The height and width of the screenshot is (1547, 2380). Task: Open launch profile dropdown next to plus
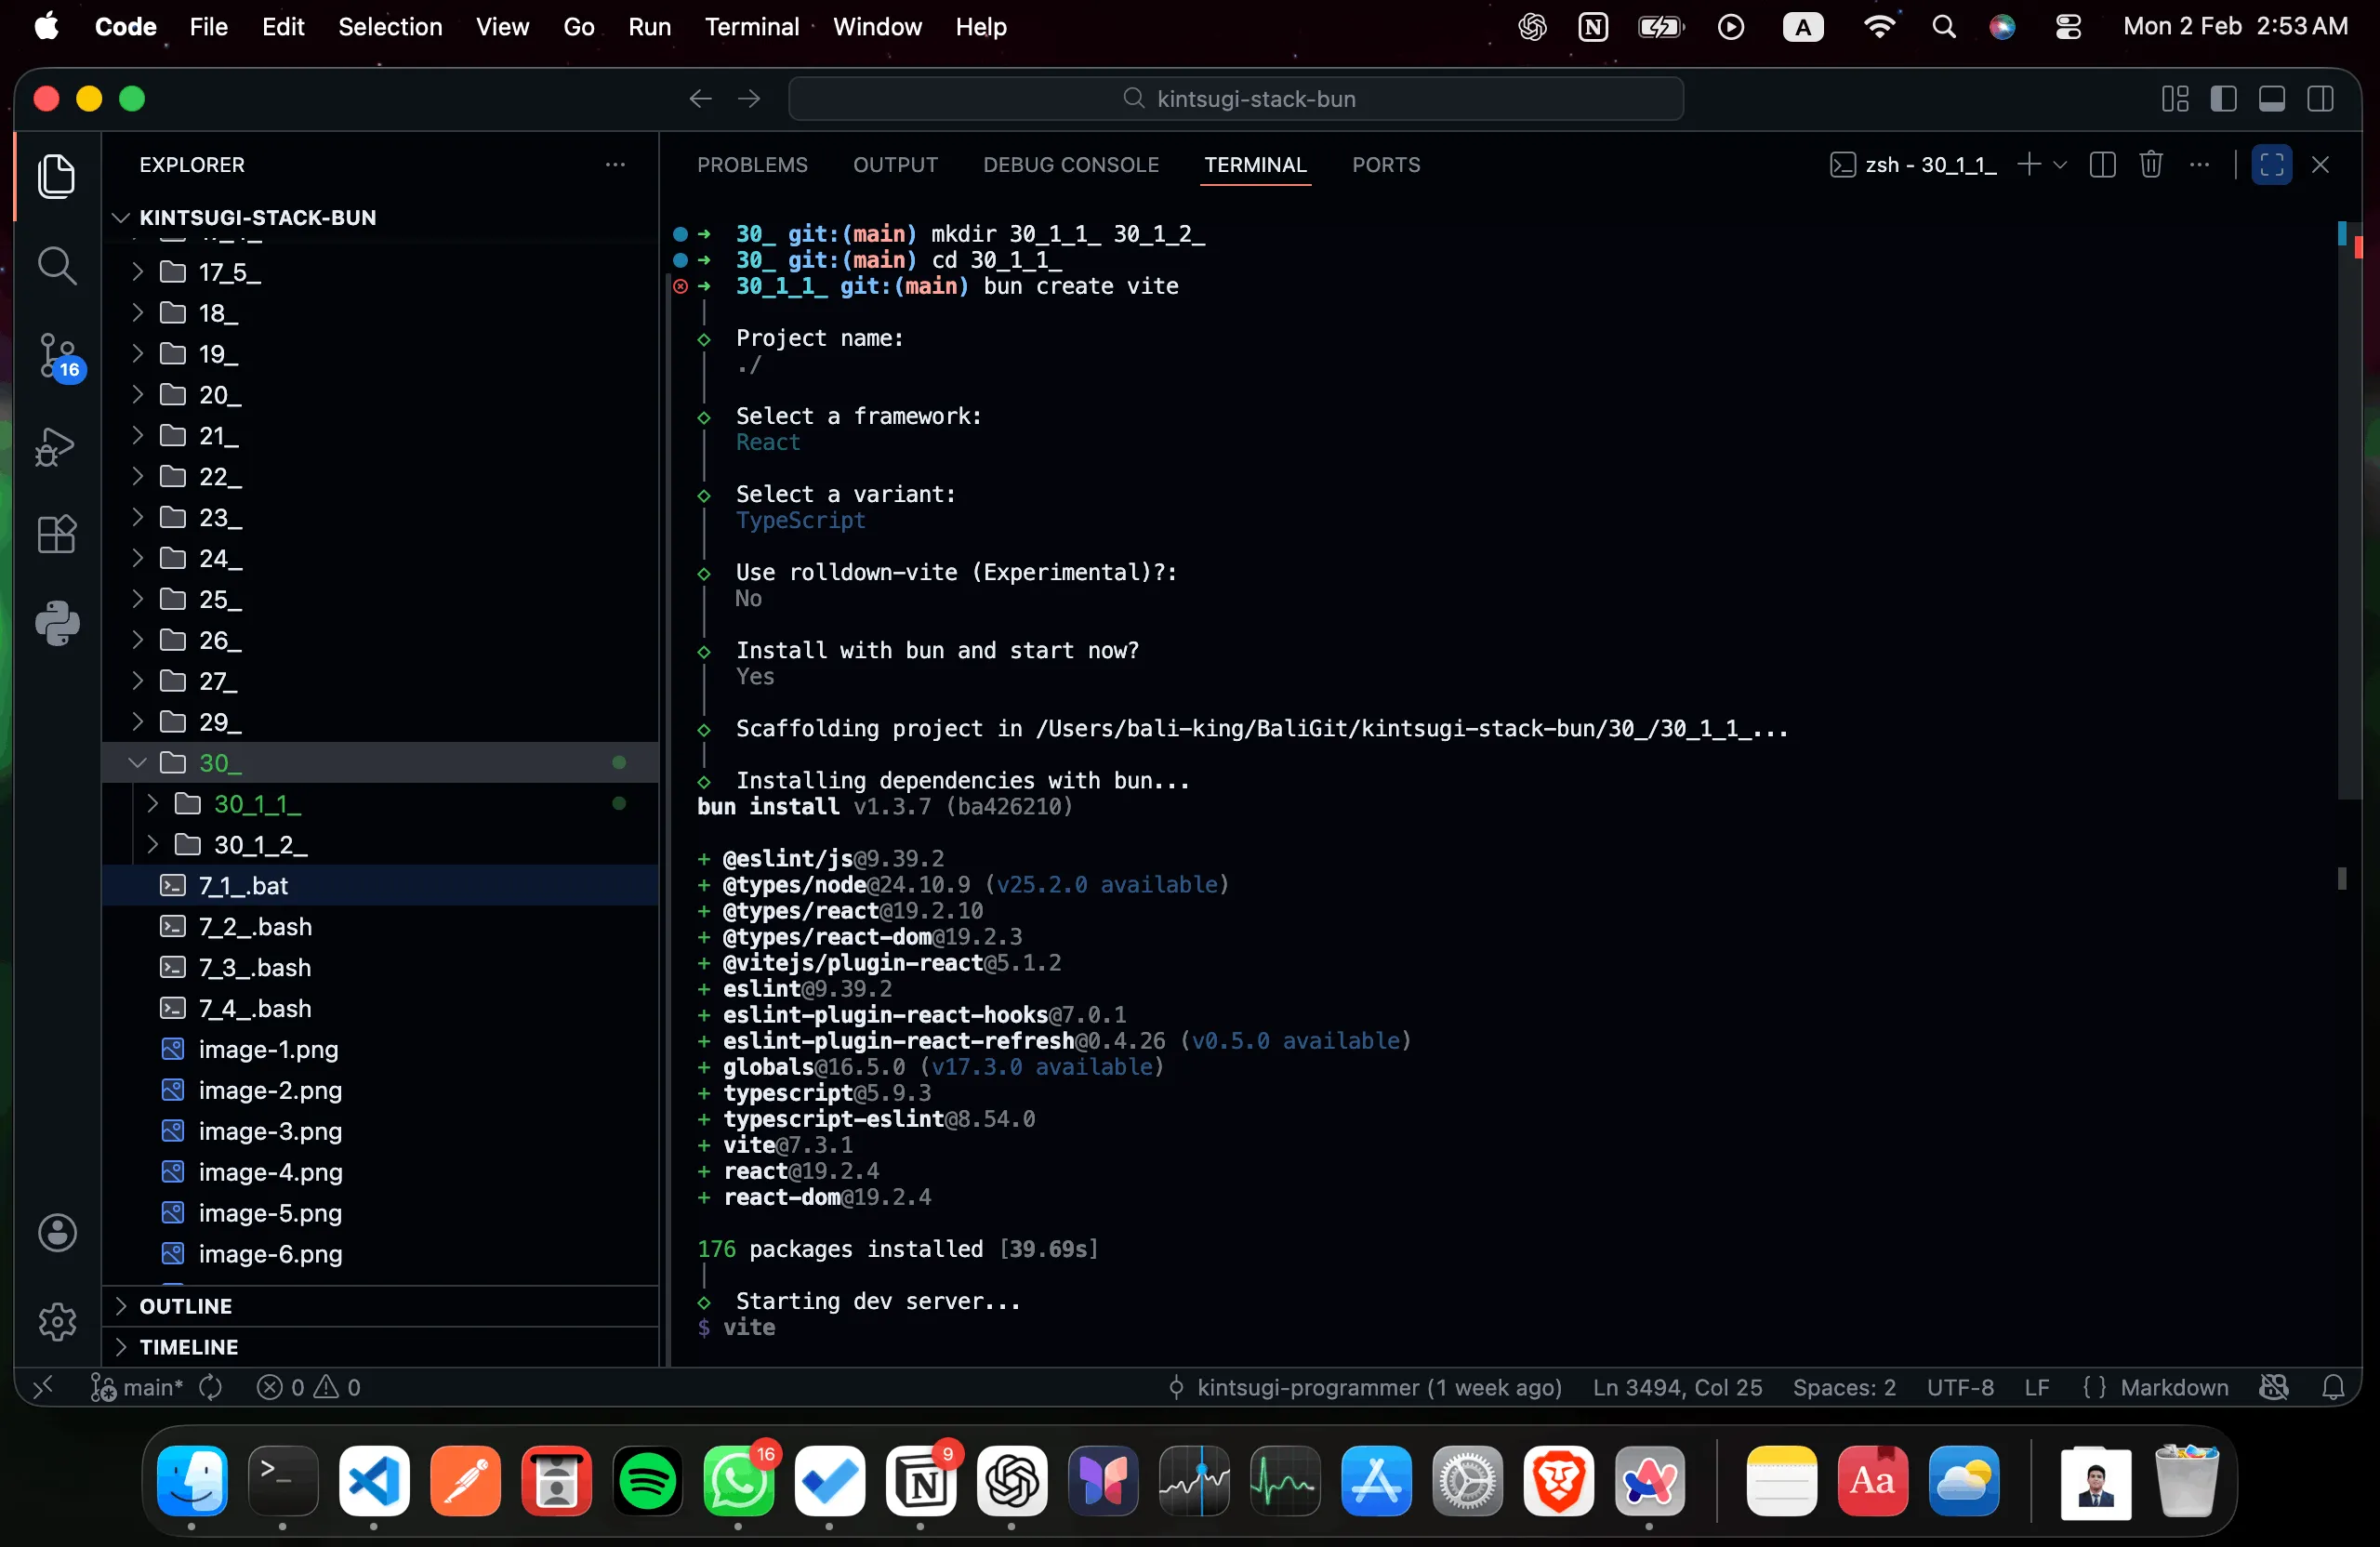click(x=2060, y=164)
